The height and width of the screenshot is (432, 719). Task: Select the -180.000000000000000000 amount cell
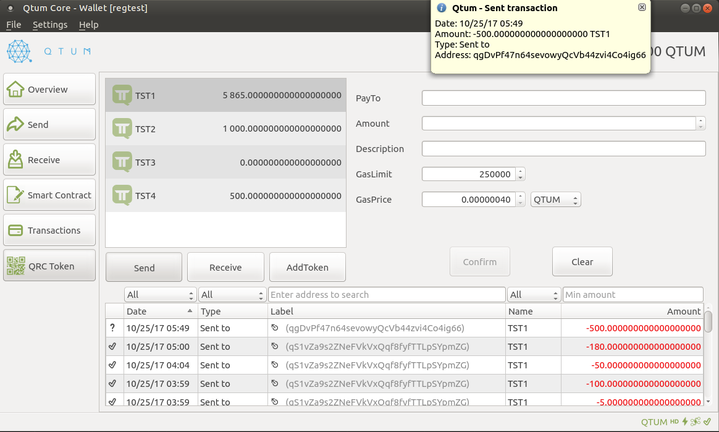[633, 347]
